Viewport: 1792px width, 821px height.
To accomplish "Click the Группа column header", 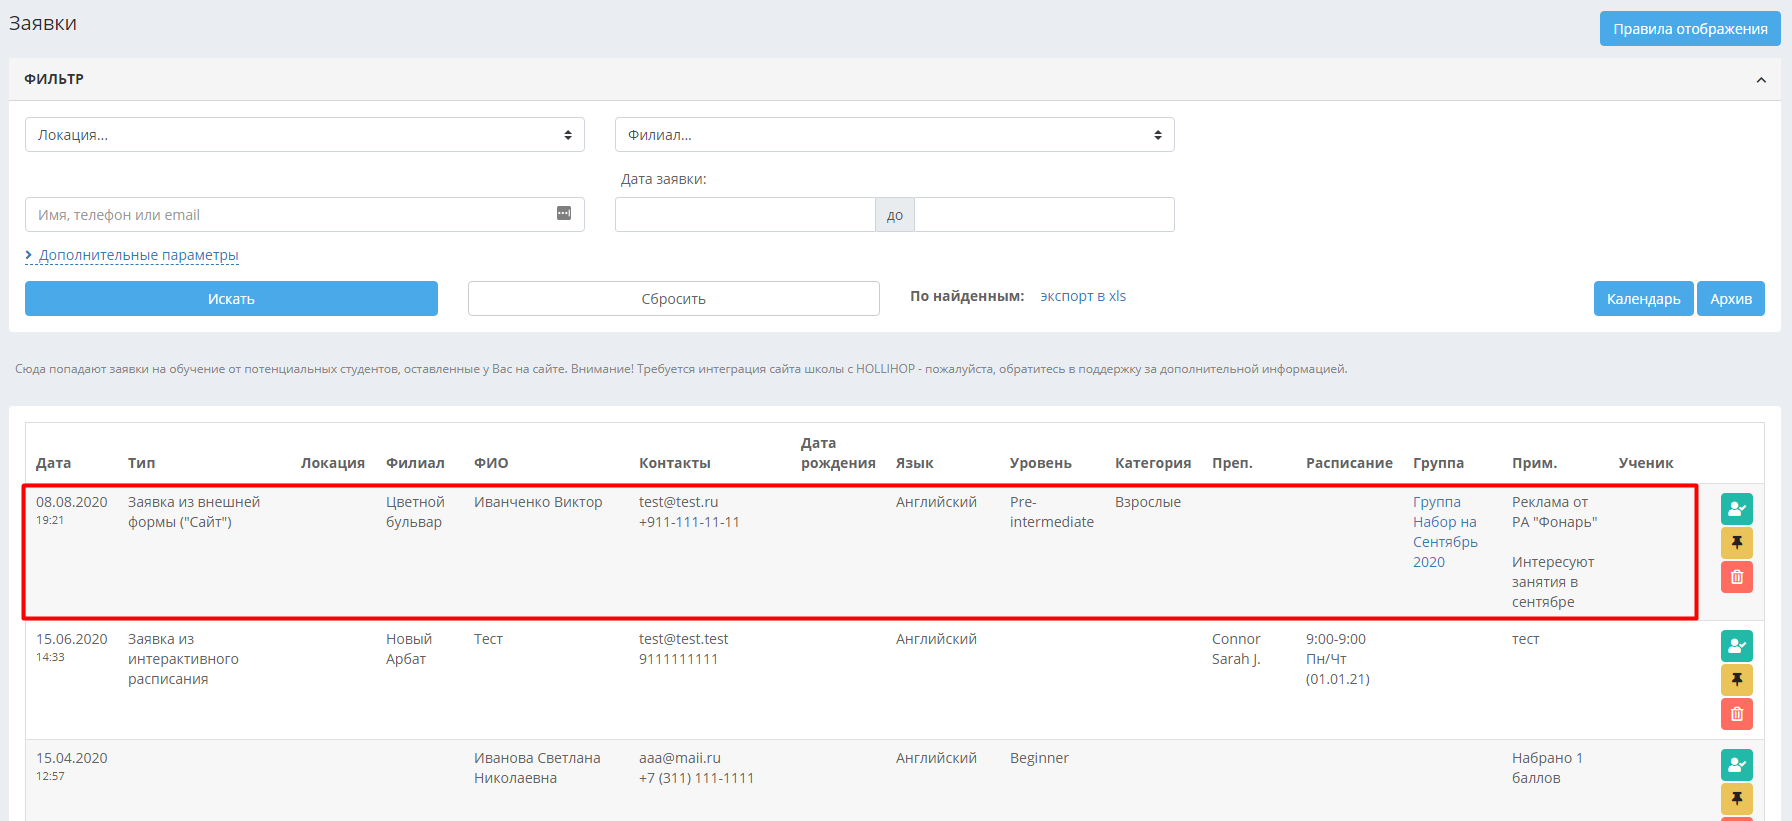I will (1438, 463).
